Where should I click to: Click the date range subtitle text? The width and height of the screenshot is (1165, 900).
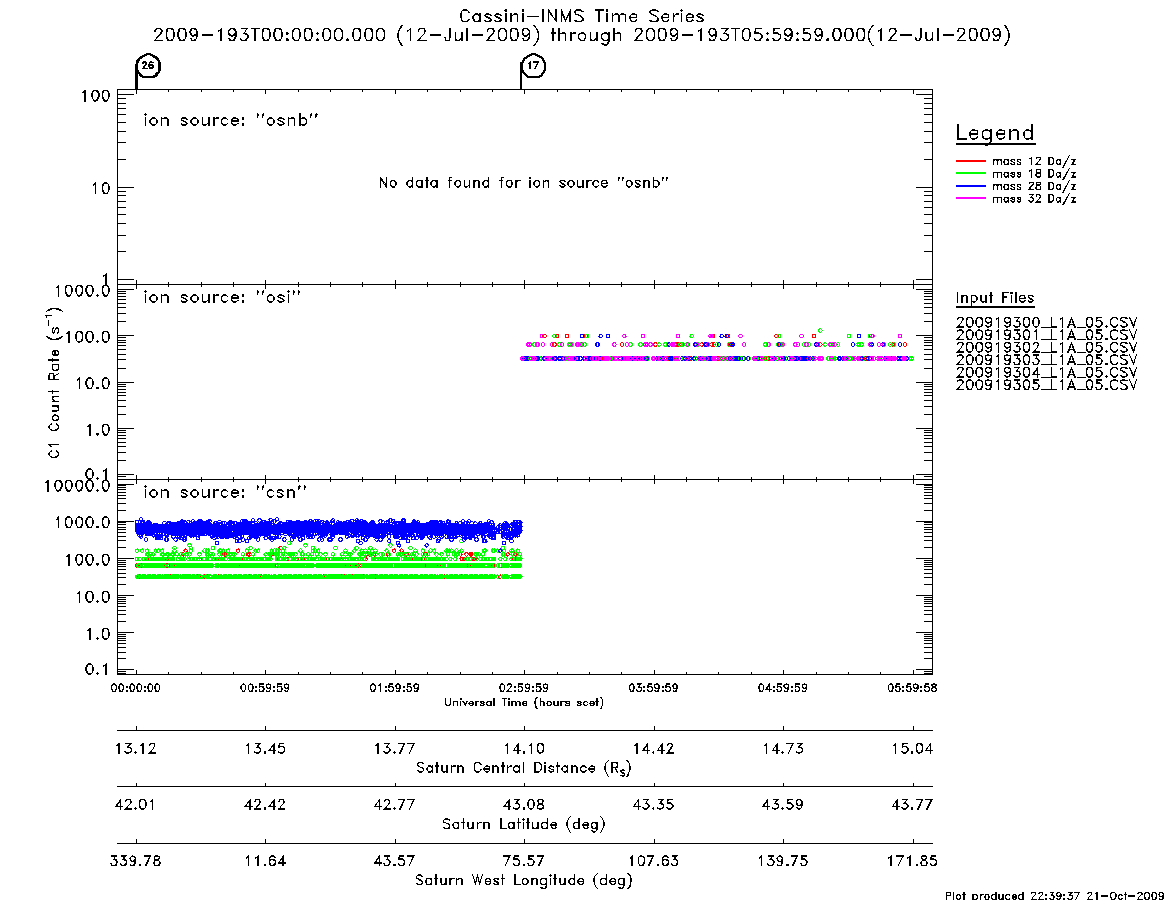582,35
